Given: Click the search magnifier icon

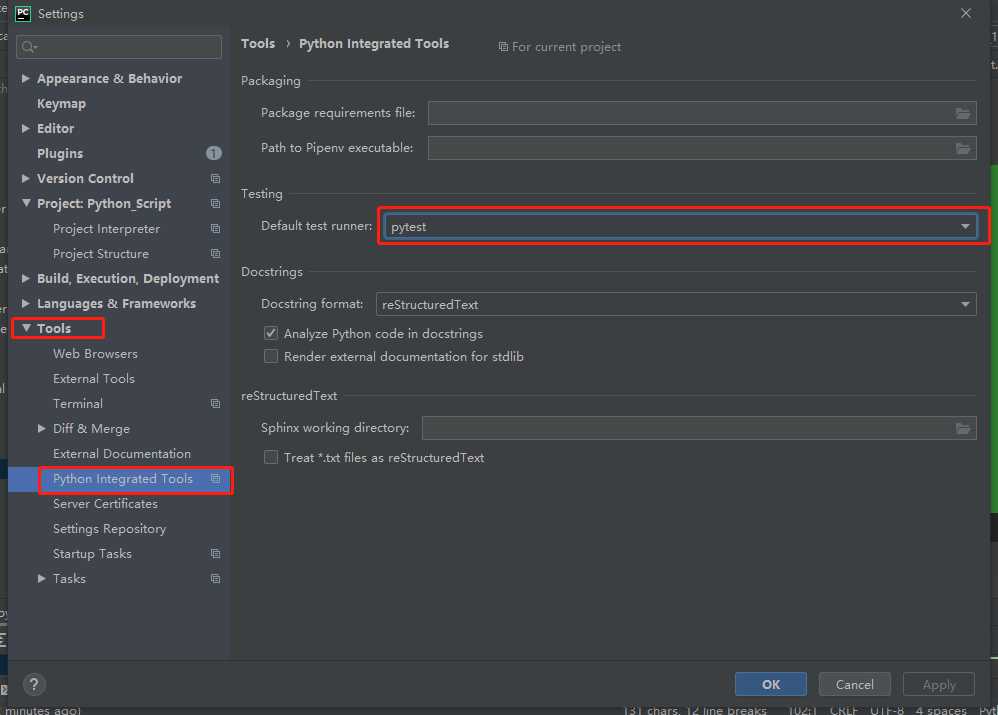Looking at the screenshot, I should click(x=29, y=46).
